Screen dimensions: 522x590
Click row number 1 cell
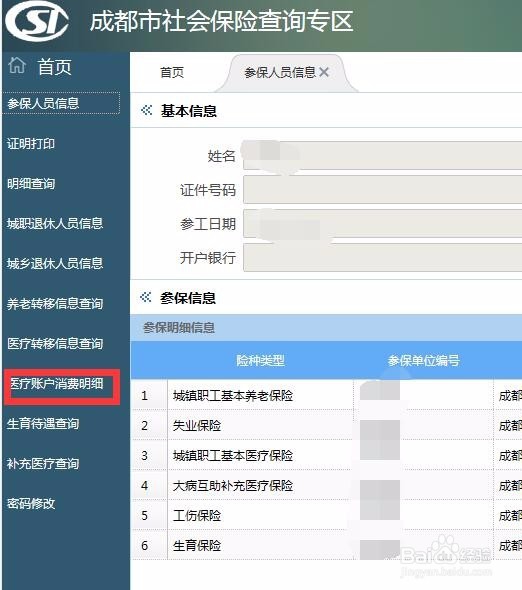coord(149,395)
